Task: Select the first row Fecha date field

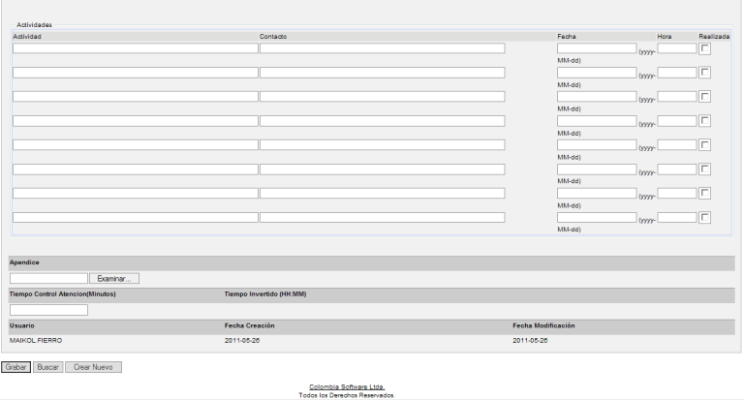Action: pyautogui.click(x=596, y=48)
